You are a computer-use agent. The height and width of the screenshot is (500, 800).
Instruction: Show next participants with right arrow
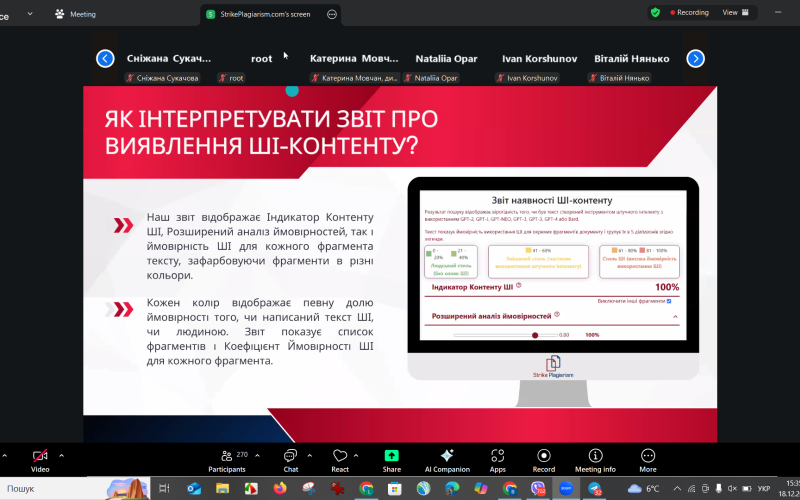pyautogui.click(x=695, y=59)
